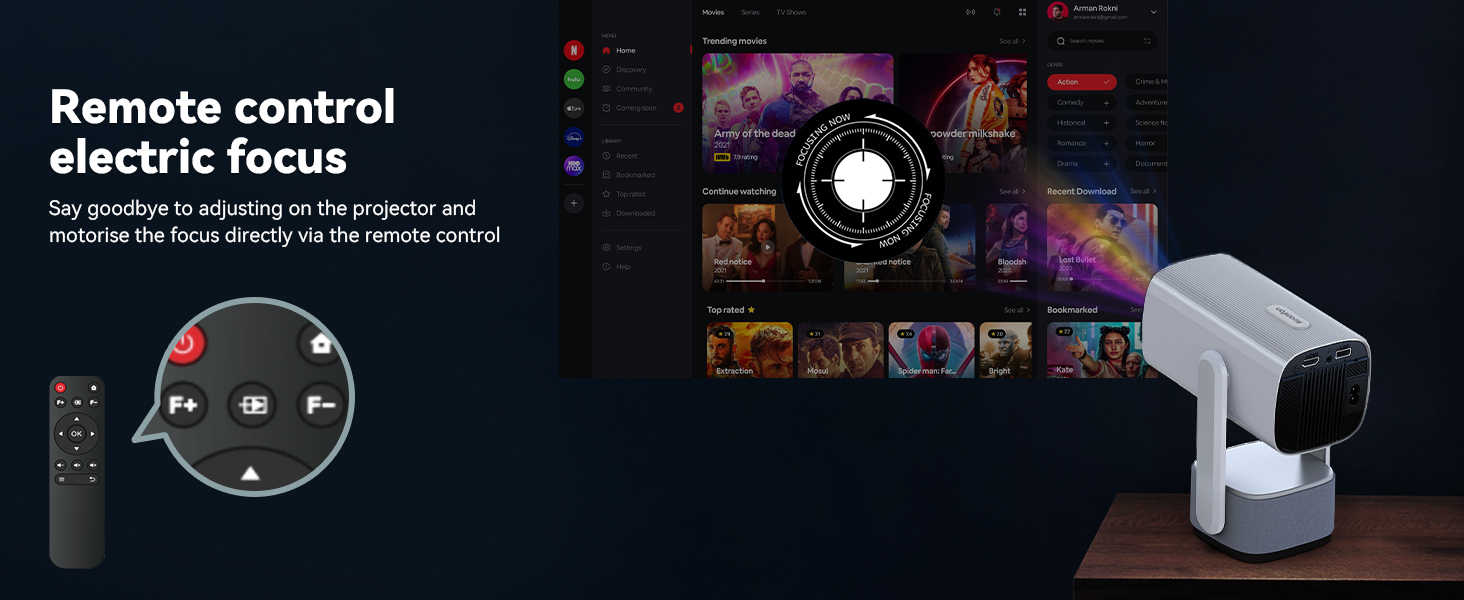Open the Apple TV+ service icon
This screenshot has height=600, width=1464.
[x=574, y=108]
